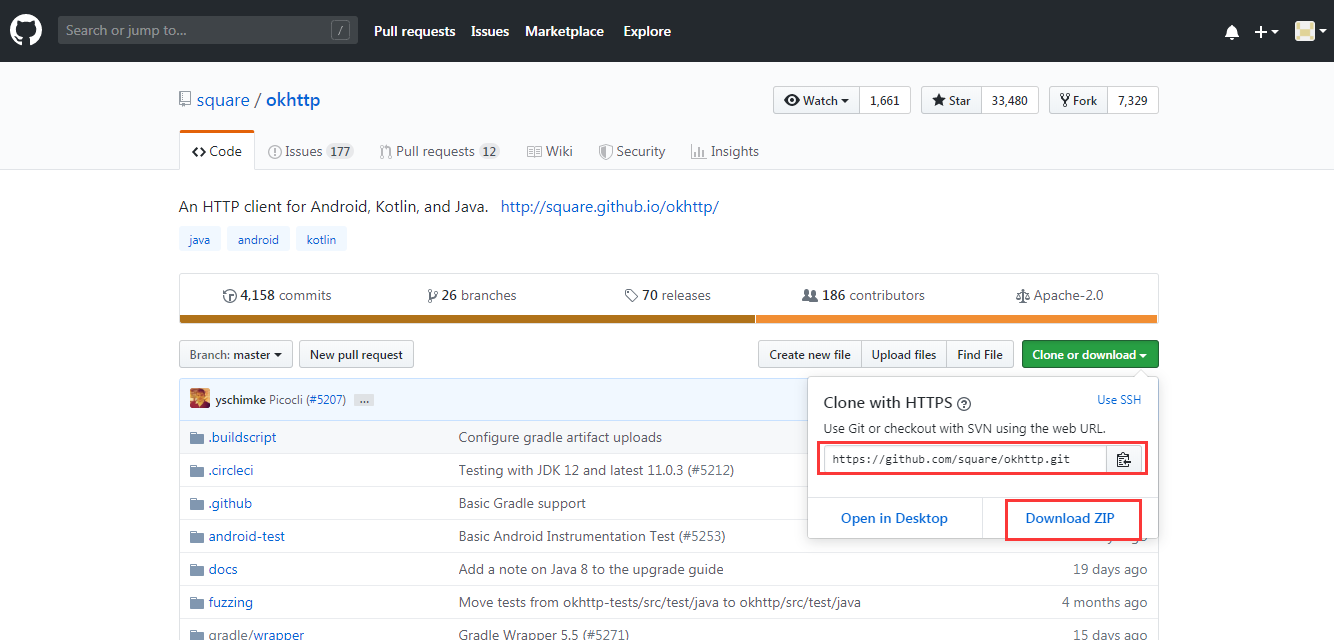Screen dimensions: 1334x640
Task: Open the .circleci folder
Action: click(x=231, y=470)
